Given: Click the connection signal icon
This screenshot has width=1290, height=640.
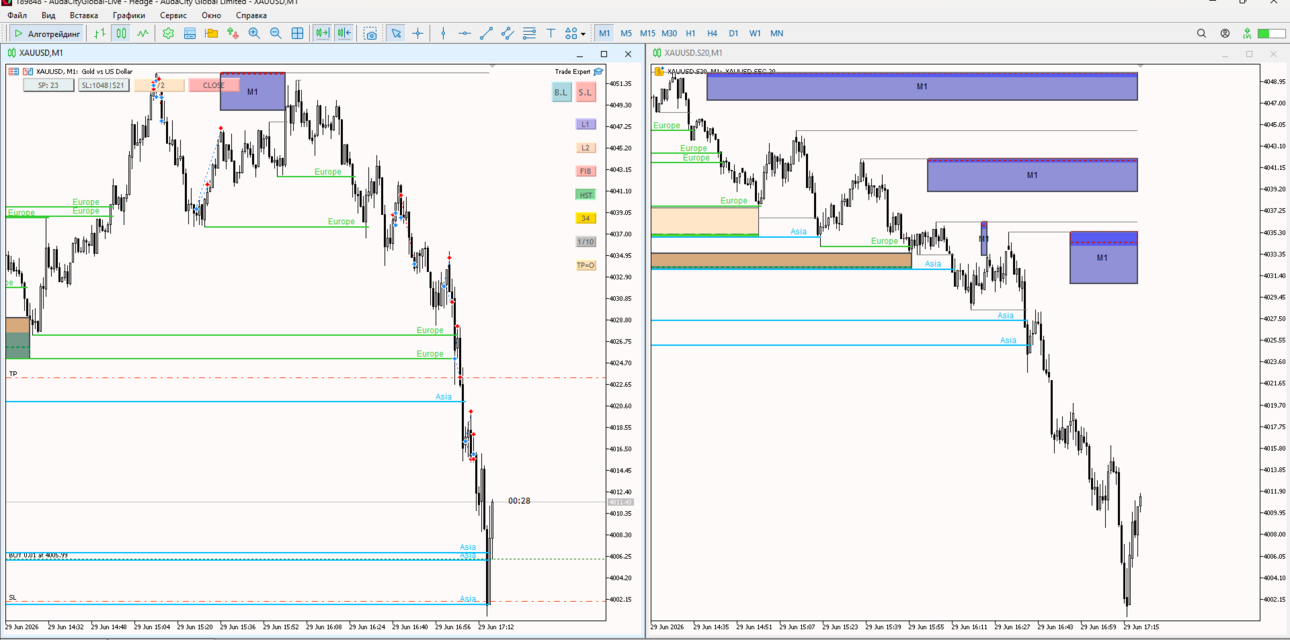Looking at the screenshot, I should [1247, 33].
